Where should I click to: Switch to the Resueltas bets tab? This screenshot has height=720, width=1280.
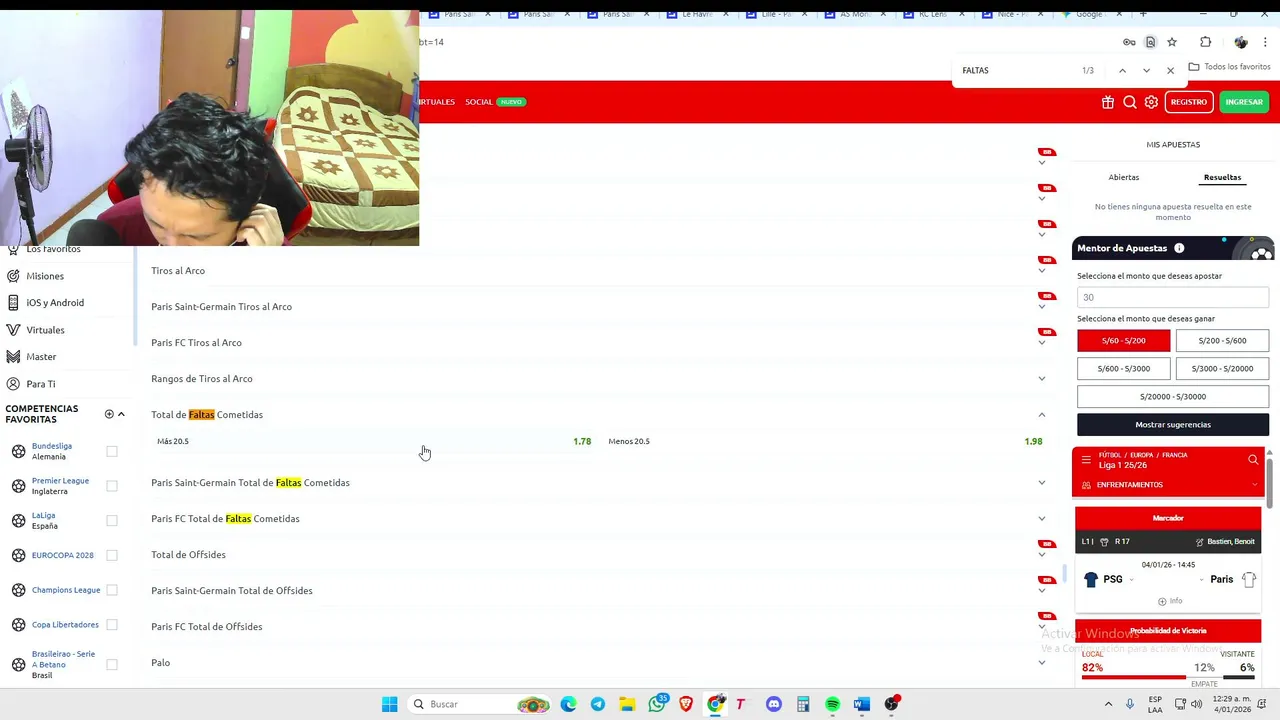[x=1222, y=177]
